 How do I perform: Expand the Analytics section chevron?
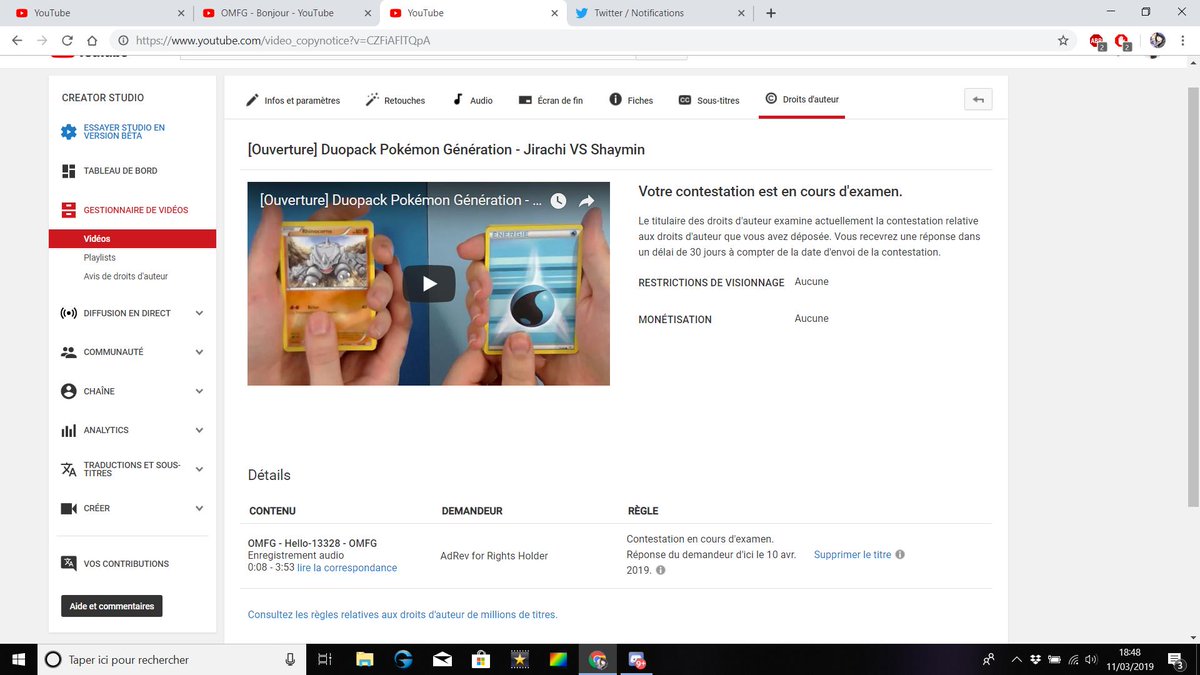(199, 430)
